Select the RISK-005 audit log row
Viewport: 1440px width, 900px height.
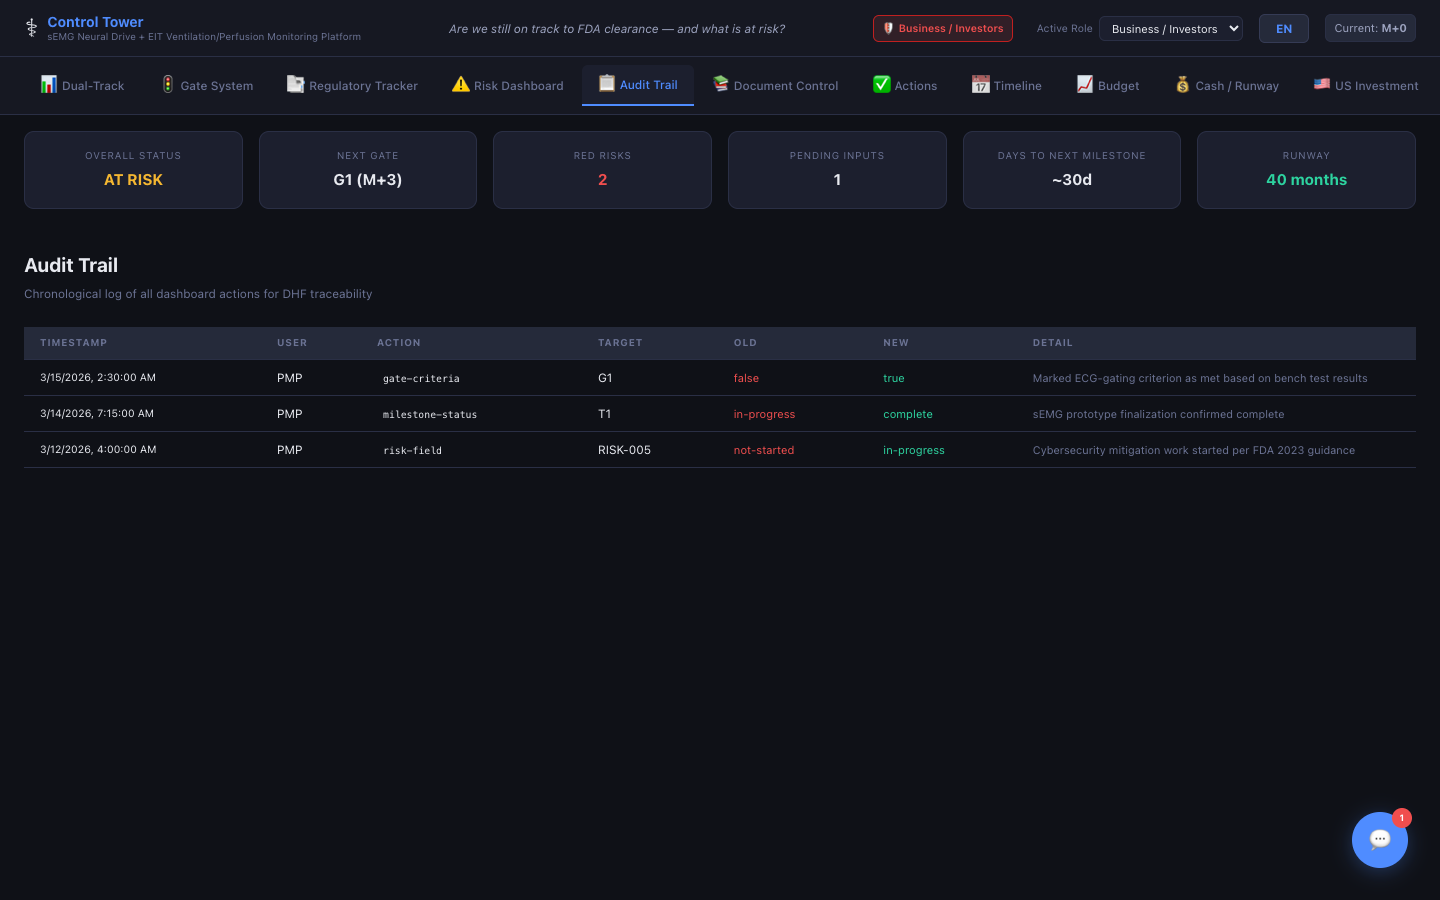719,450
